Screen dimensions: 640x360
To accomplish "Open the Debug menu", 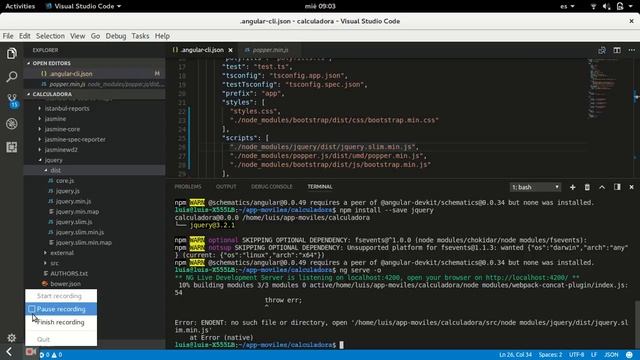I will click(x=116, y=36).
